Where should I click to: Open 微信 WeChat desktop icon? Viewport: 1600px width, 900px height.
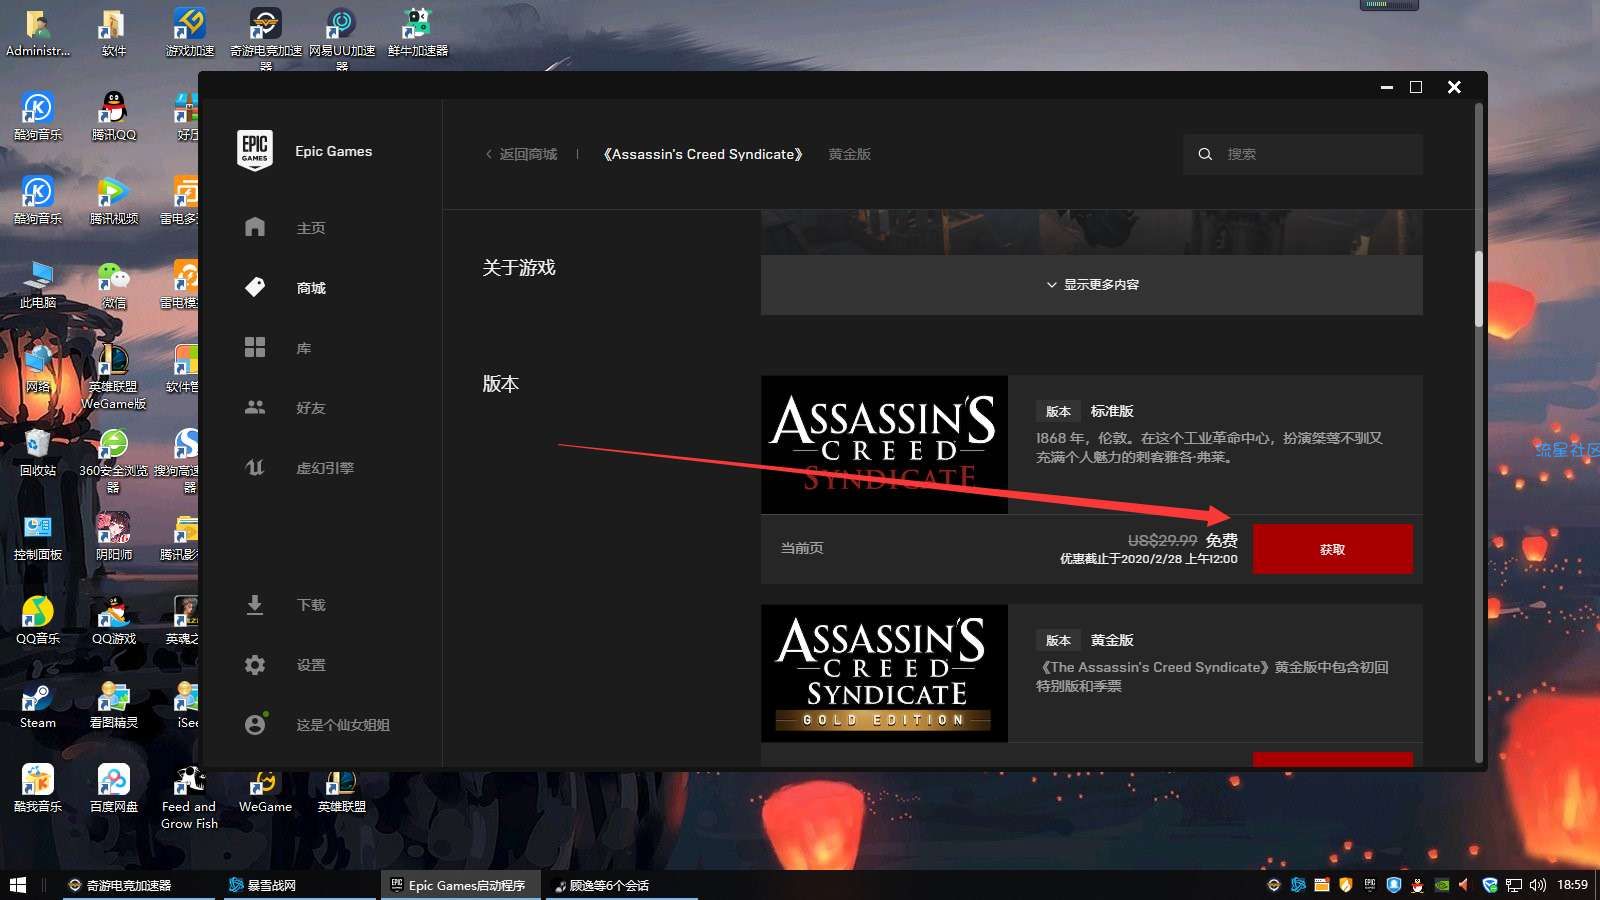pos(114,284)
